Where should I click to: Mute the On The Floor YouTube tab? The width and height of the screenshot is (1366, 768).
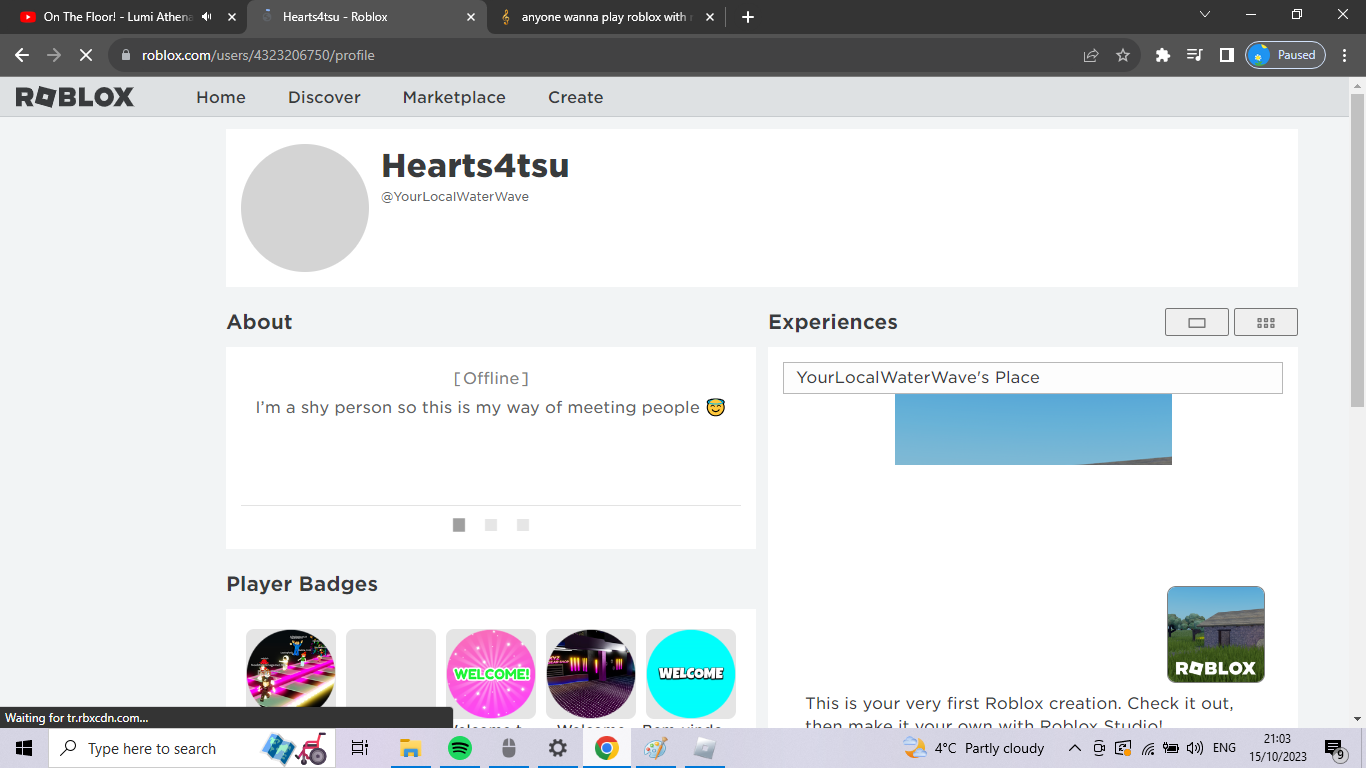tap(207, 17)
